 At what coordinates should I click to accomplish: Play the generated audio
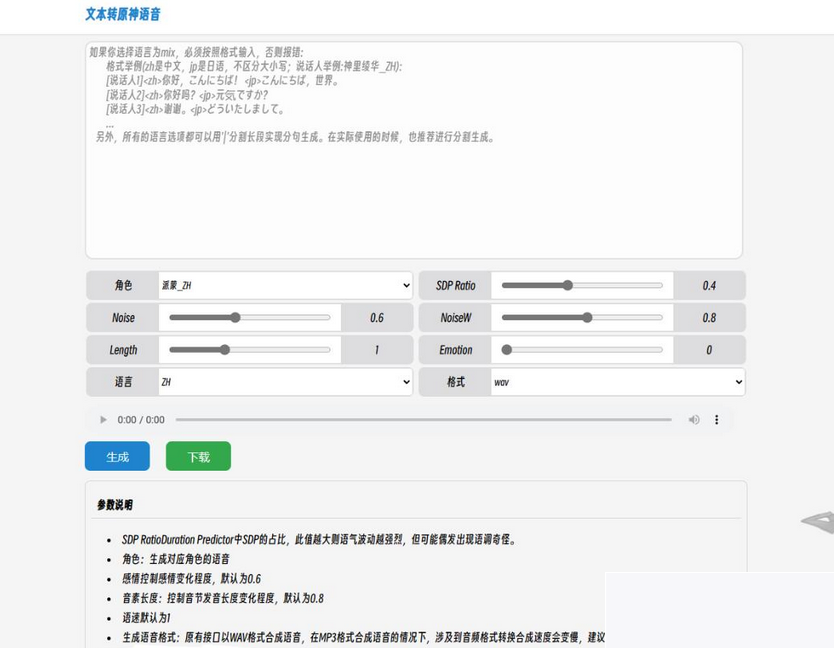pos(103,420)
